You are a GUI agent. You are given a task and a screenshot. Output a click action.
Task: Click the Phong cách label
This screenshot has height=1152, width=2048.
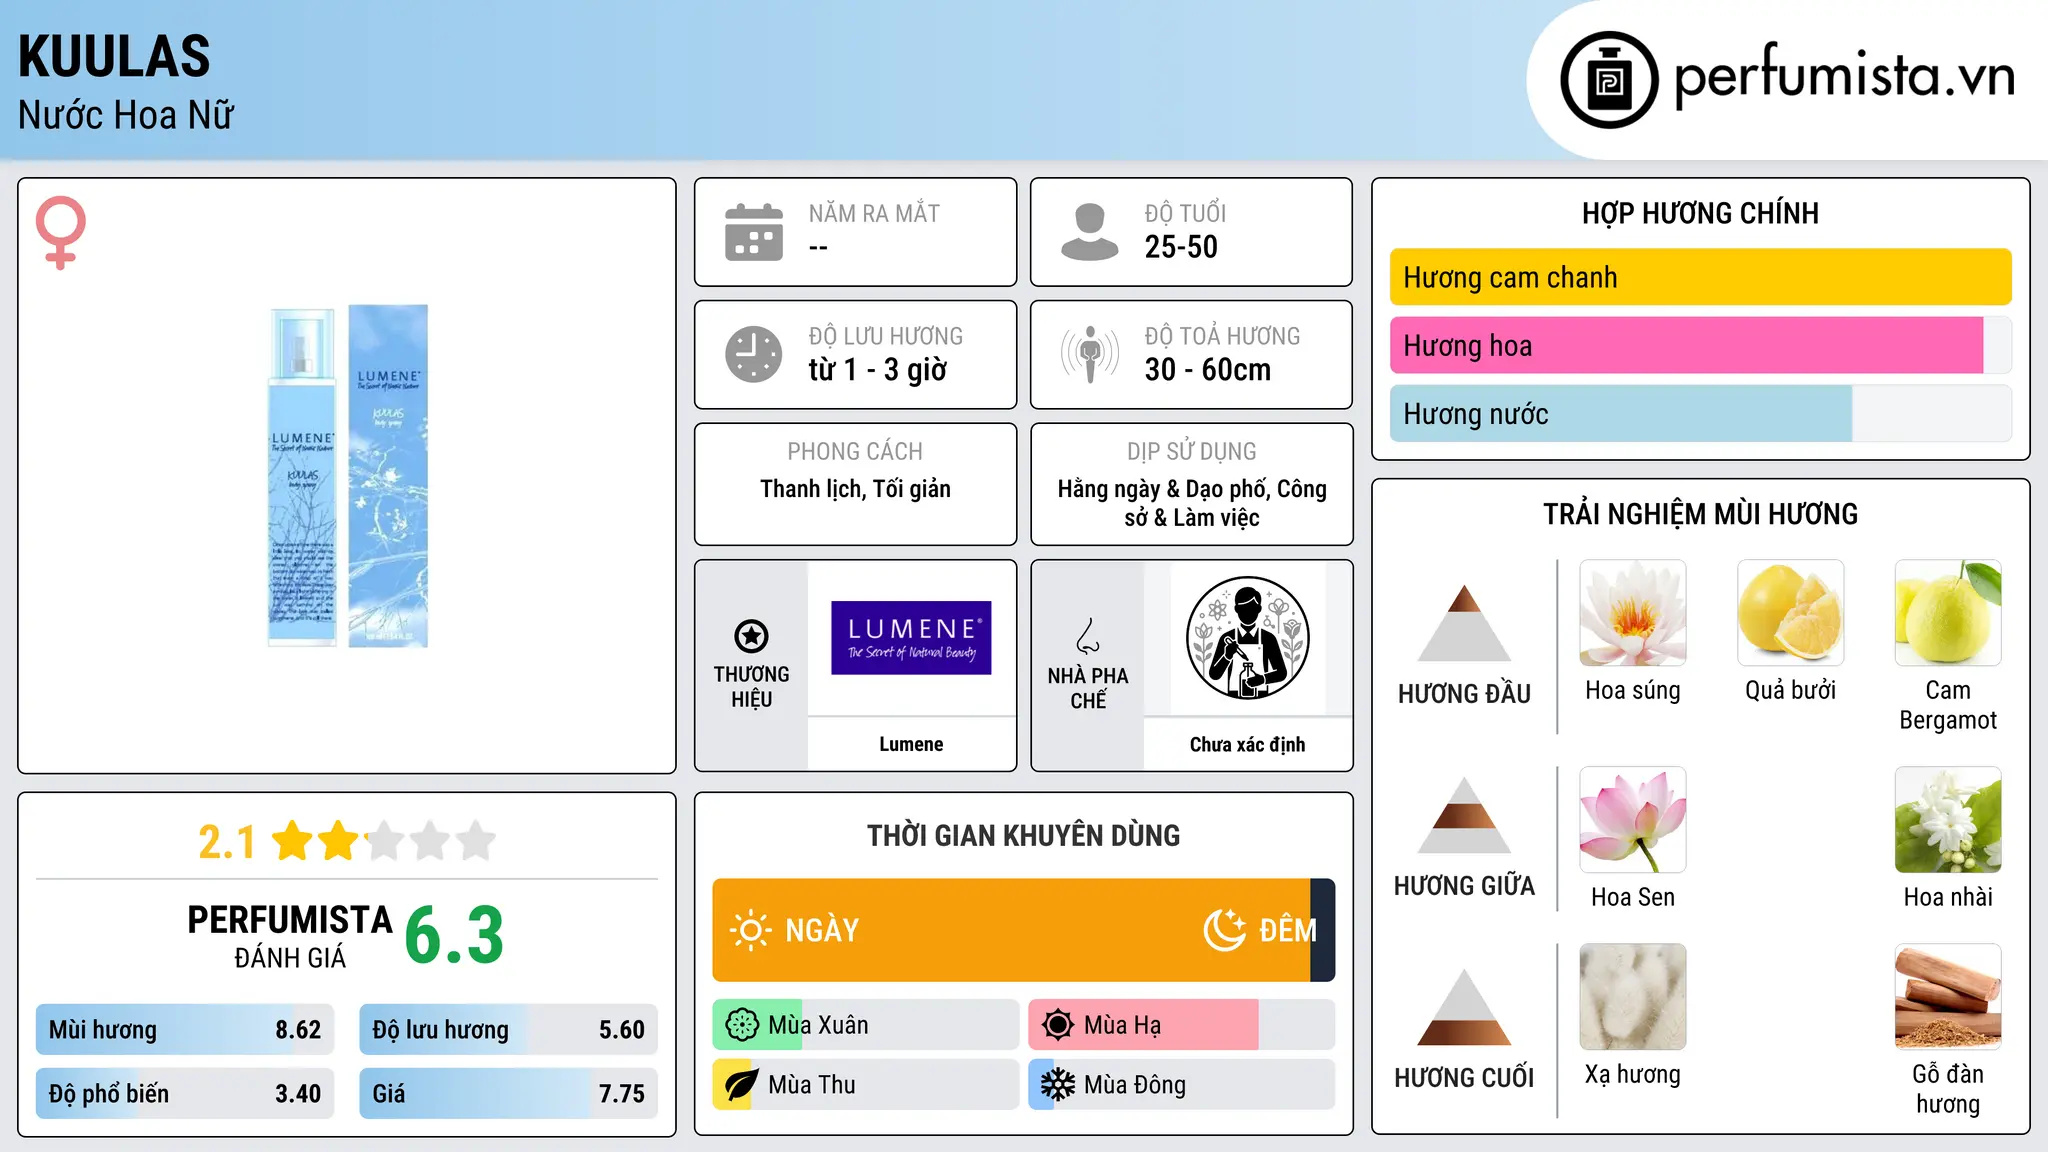855,451
